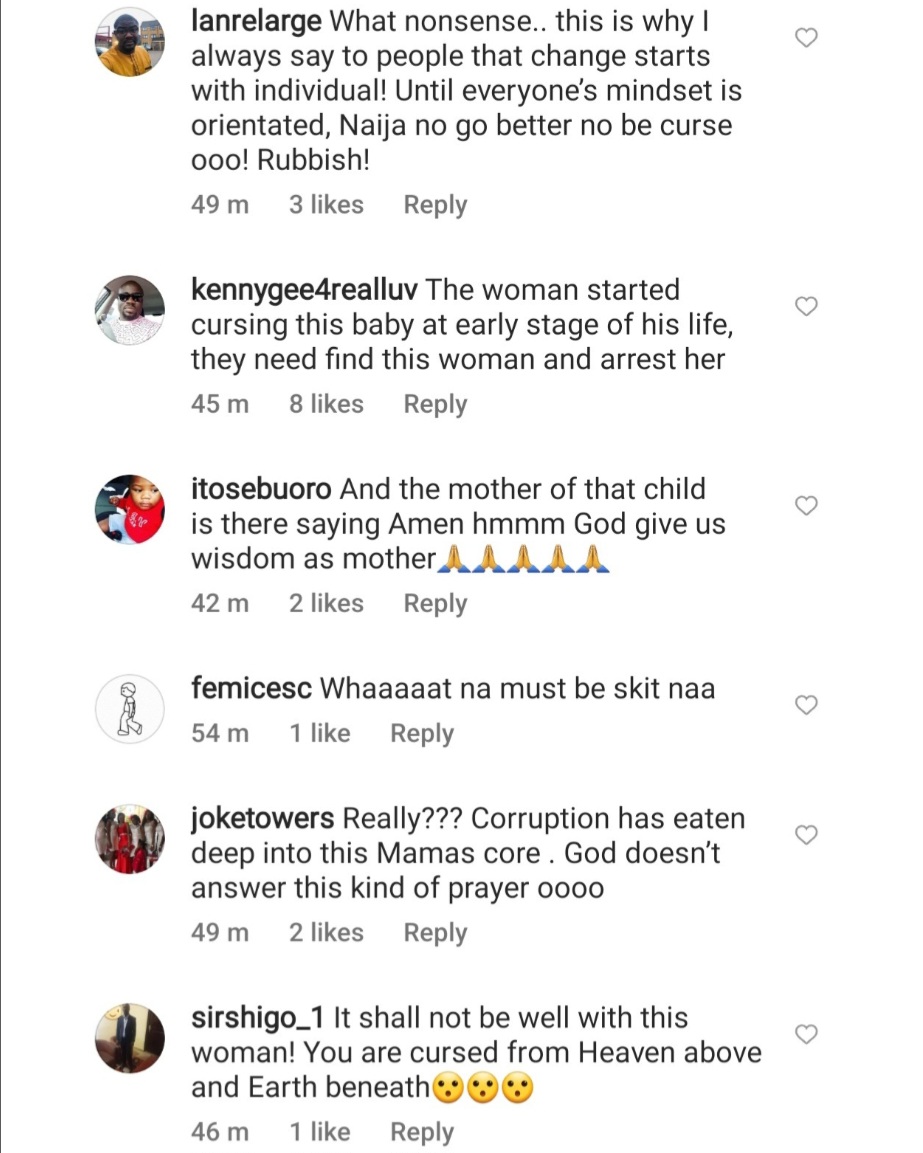View the 2 likes on joketowers' comment

point(326,933)
